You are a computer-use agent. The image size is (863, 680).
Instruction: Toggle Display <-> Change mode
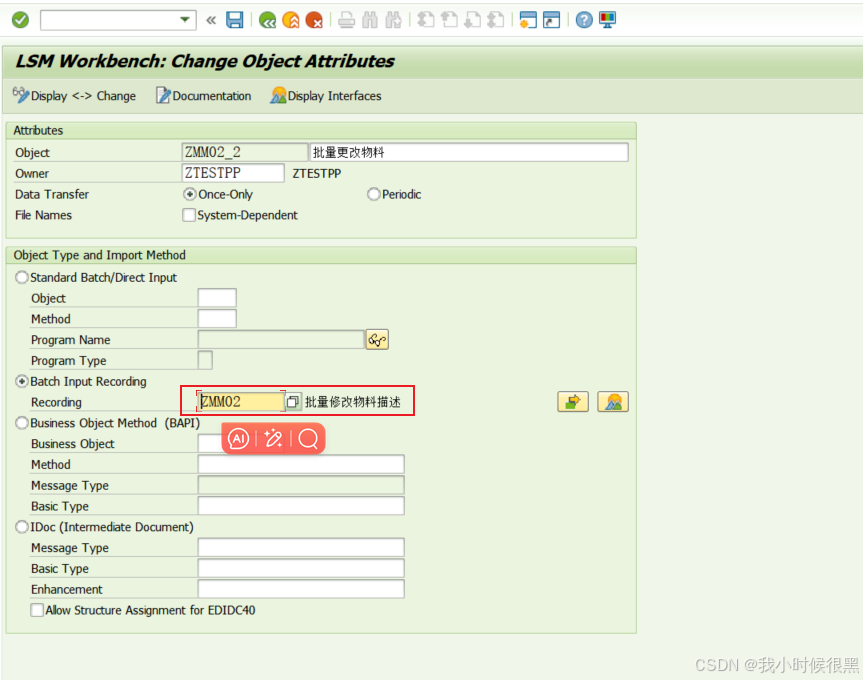[74, 96]
